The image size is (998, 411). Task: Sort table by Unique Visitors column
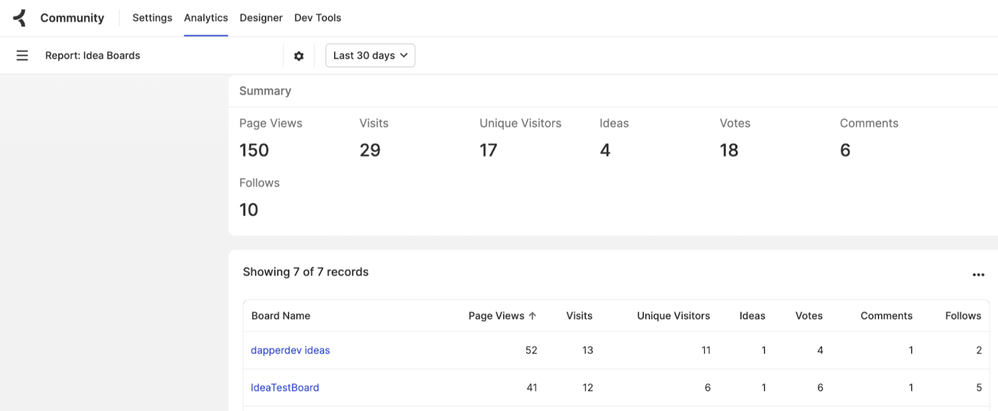(x=673, y=316)
